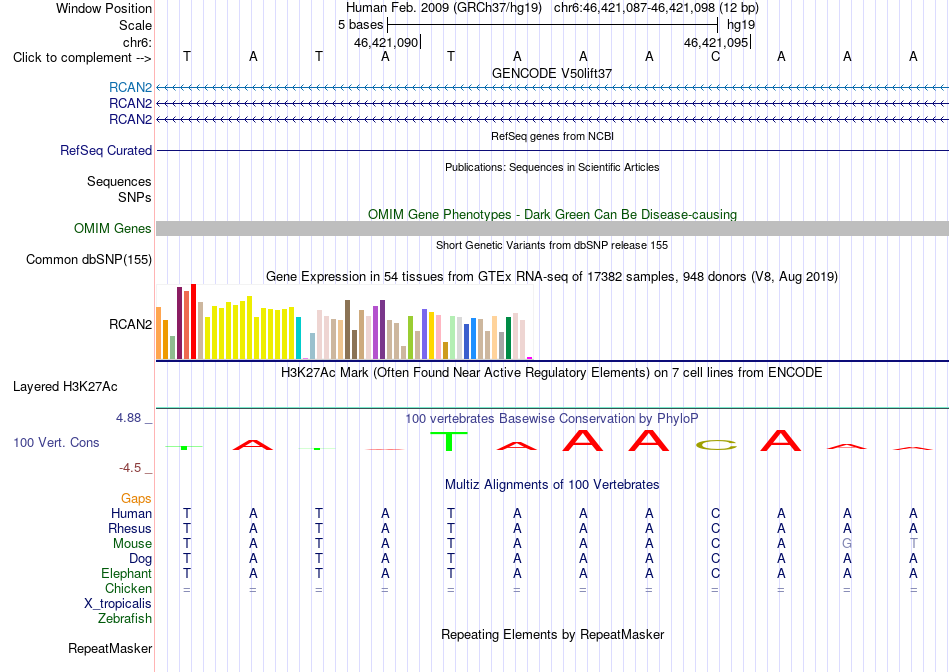
Task: Click the Scale label
Action: click(135, 25)
